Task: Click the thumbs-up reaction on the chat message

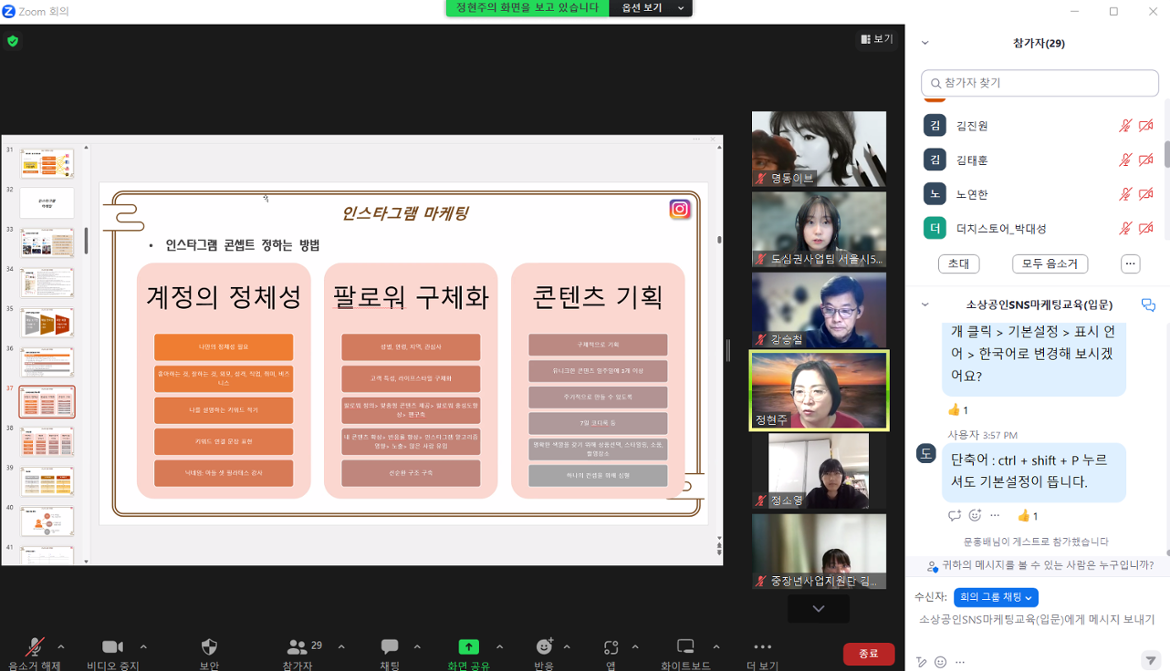Action: [1026, 515]
